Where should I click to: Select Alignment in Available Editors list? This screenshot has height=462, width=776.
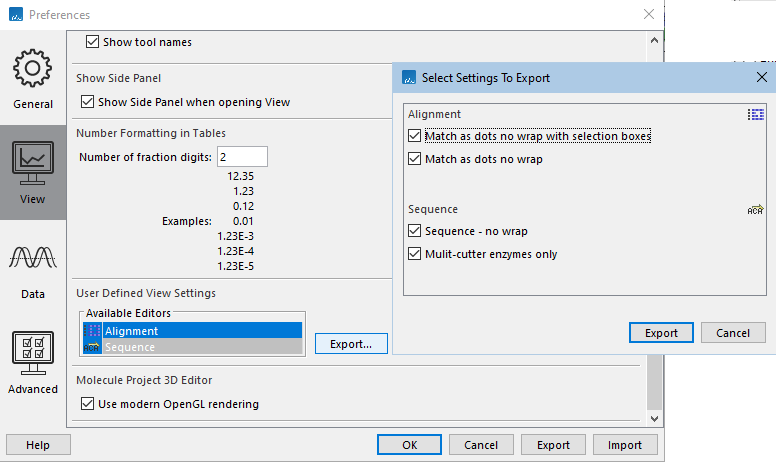(x=131, y=331)
